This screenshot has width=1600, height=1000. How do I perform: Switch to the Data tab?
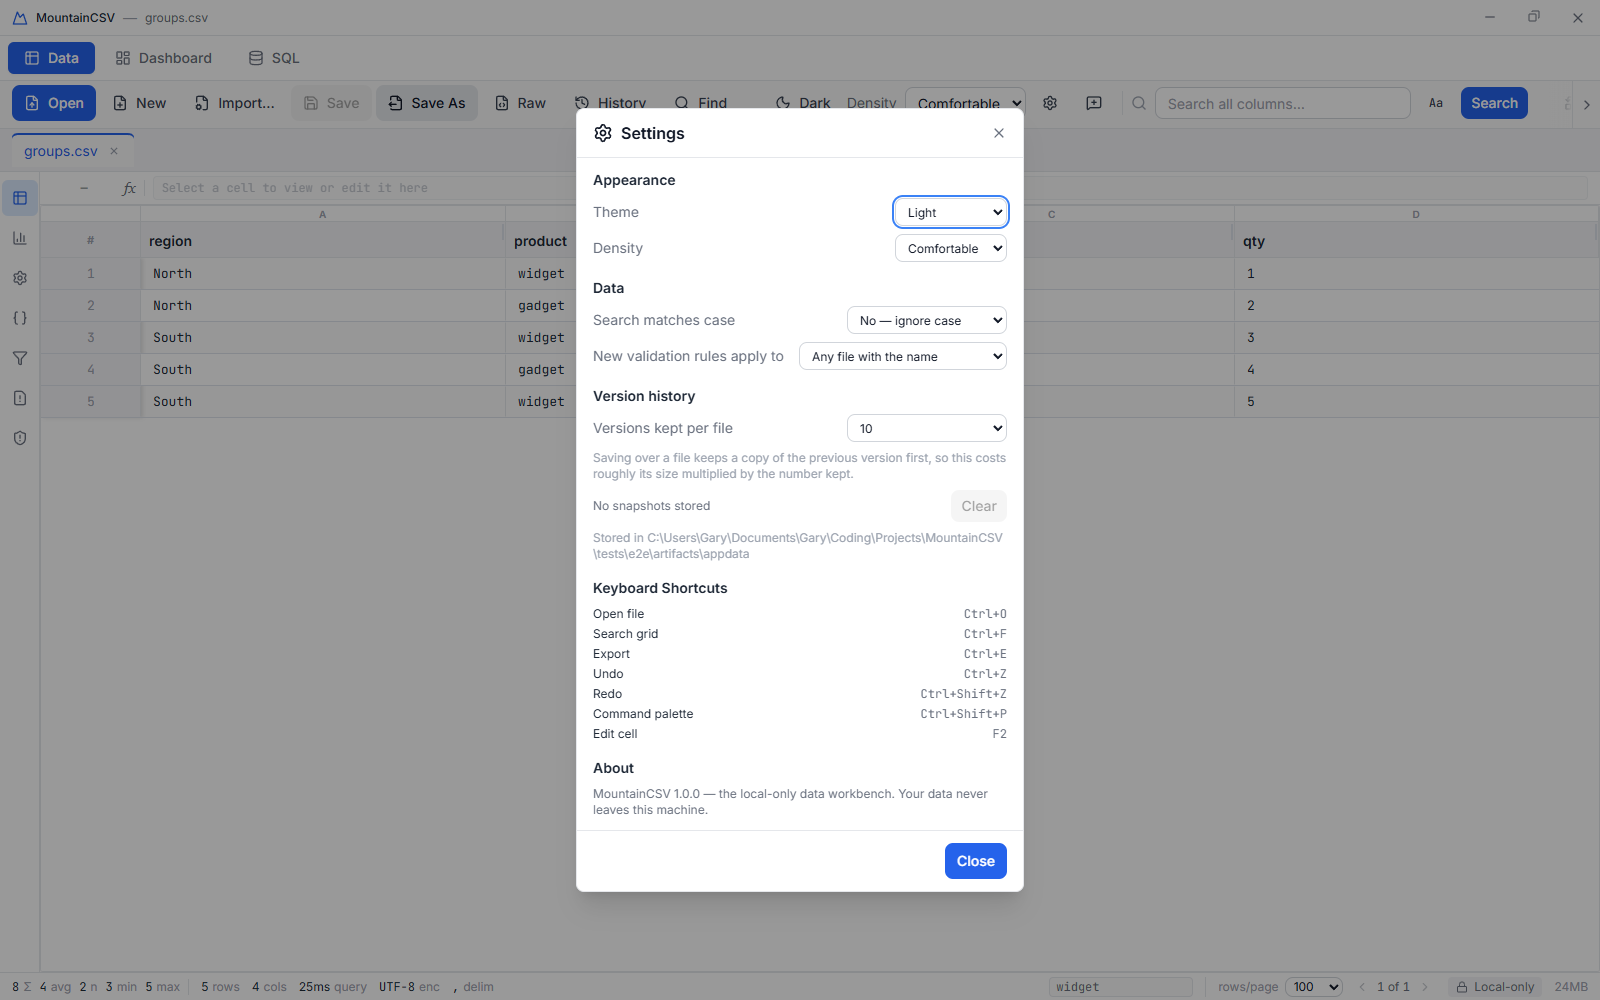pyautogui.click(x=51, y=58)
